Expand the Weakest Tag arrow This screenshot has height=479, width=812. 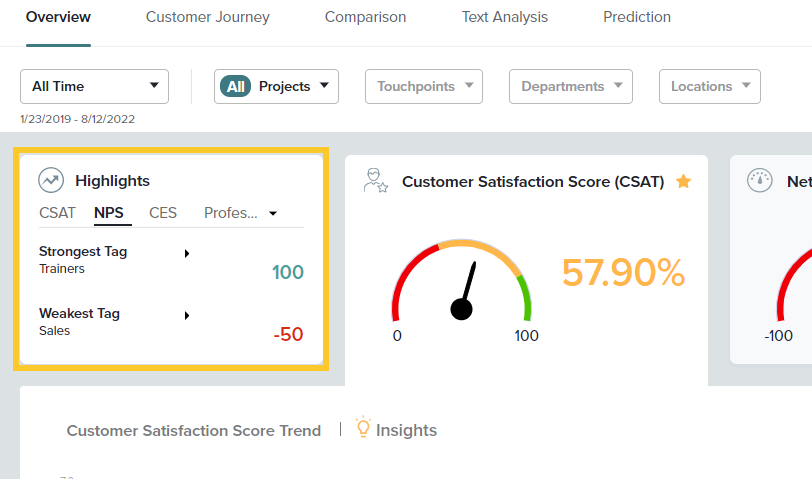pyautogui.click(x=187, y=316)
